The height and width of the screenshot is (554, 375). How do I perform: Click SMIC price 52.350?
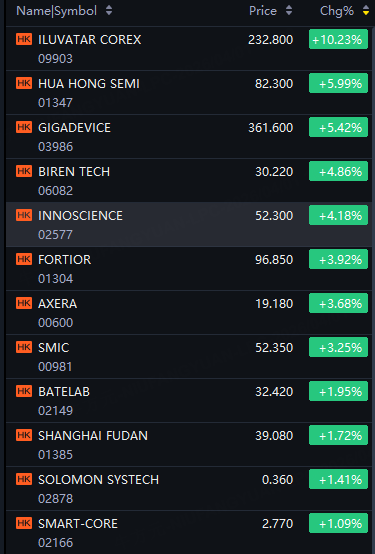(x=274, y=348)
